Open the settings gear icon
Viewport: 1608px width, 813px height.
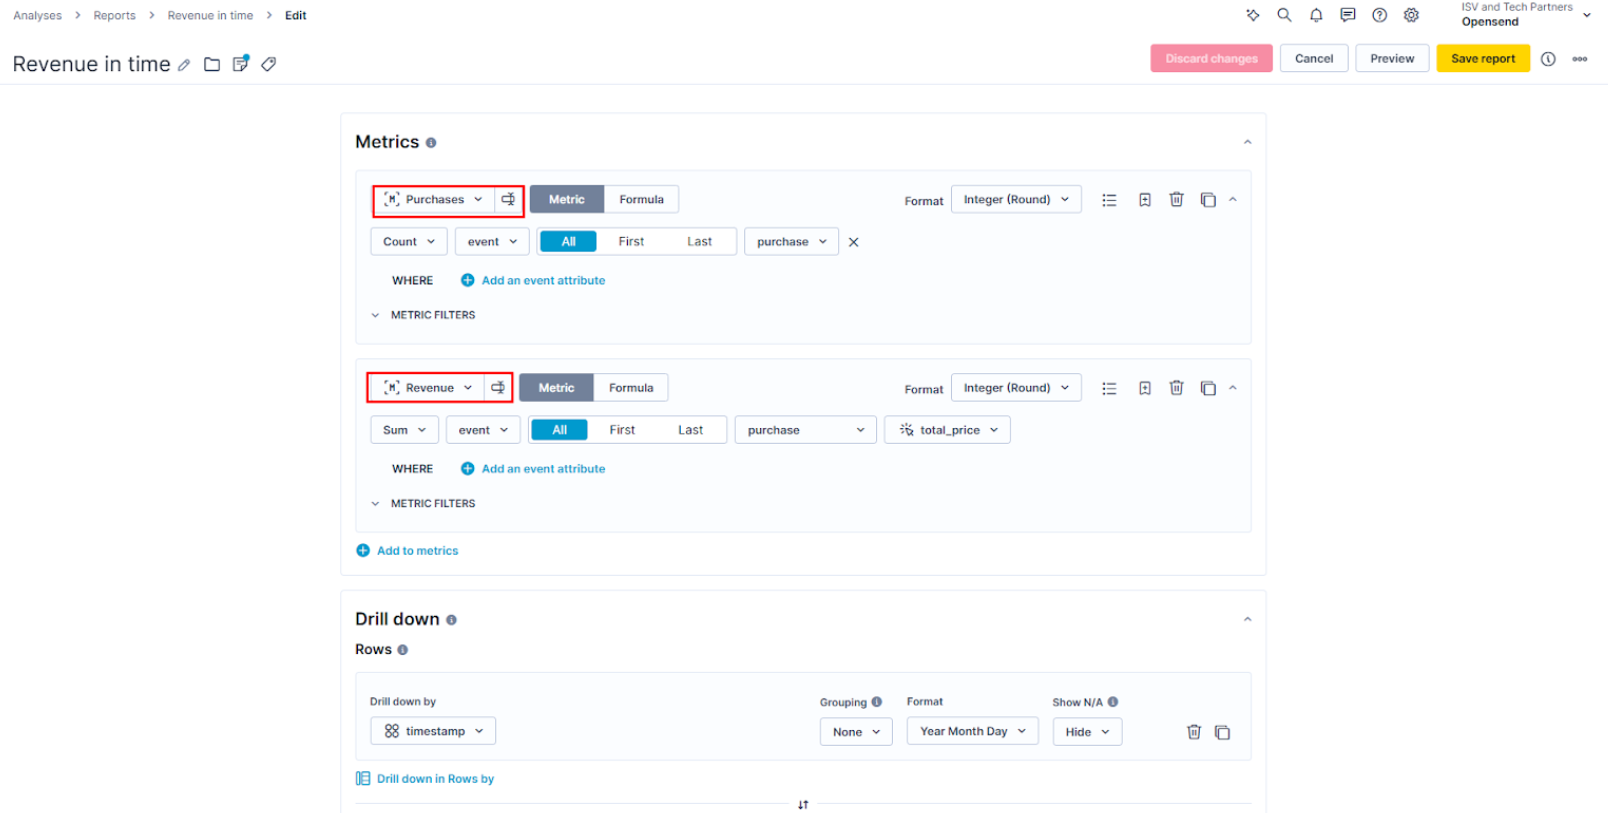tap(1411, 15)
